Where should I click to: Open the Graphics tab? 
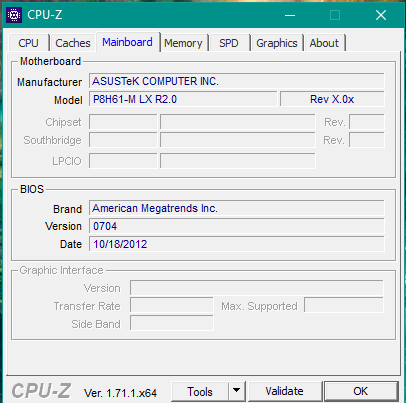tap(277, 43)
